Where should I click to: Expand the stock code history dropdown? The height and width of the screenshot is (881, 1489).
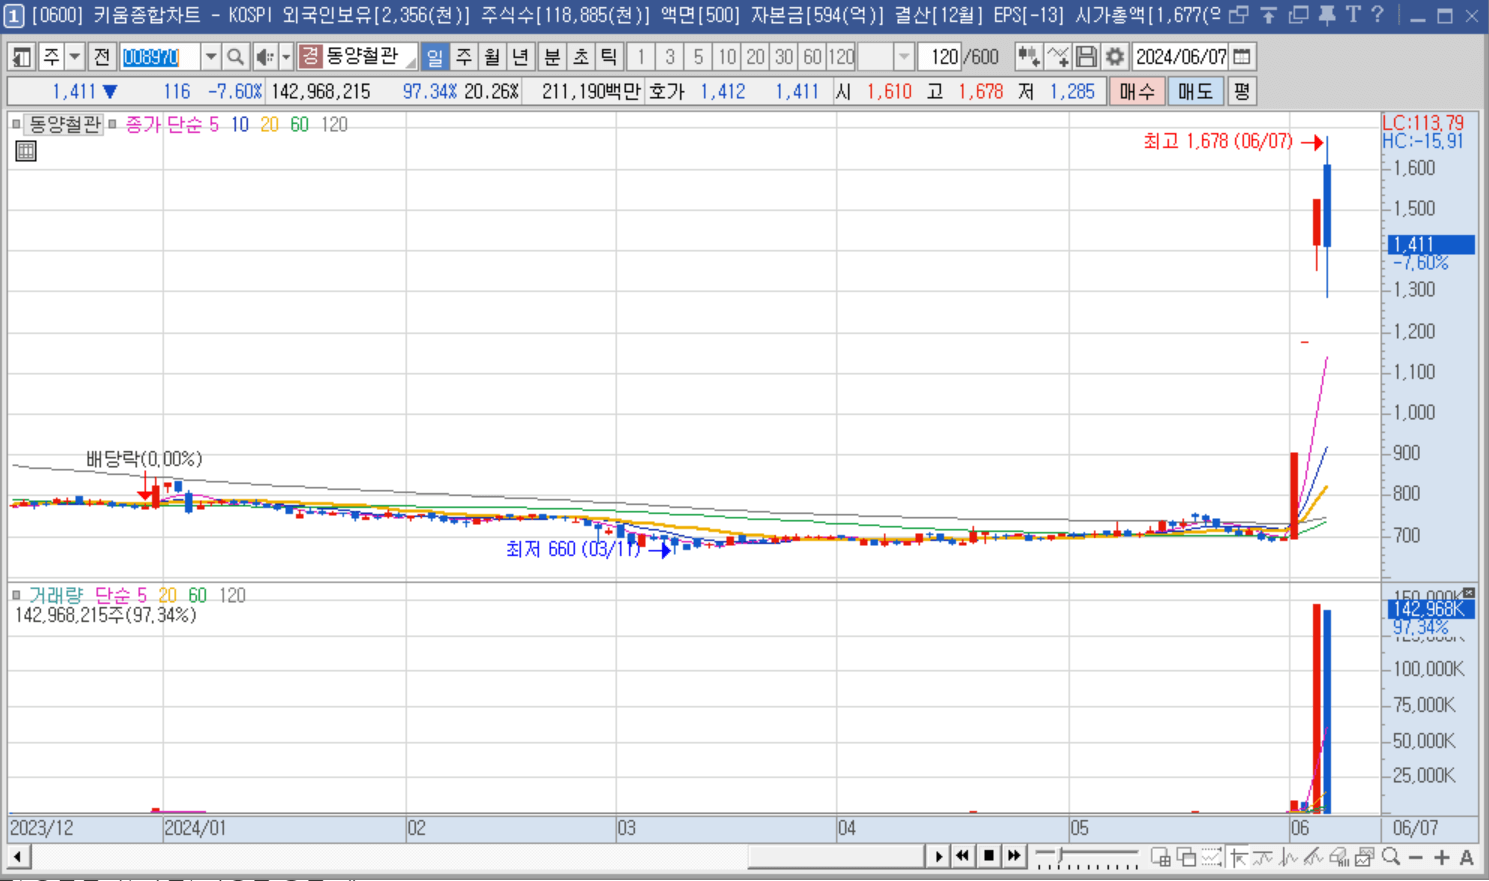211,57
